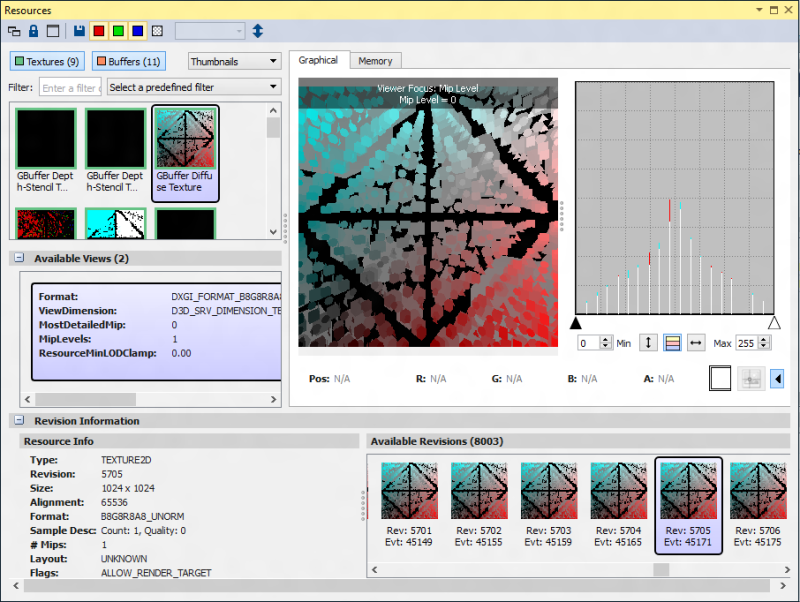
Task: Click the lock icon in the toolbar
Action: 33,31
